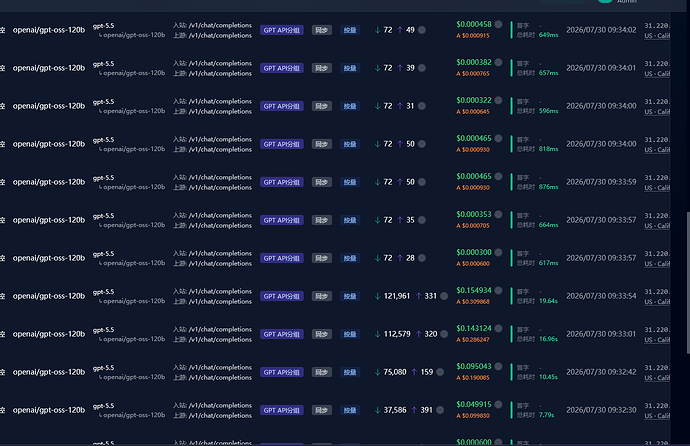Image resolution: width=690 pixels, height=446 pixels.
Task: Click input token count 37,586
Action: pos(395,410)
